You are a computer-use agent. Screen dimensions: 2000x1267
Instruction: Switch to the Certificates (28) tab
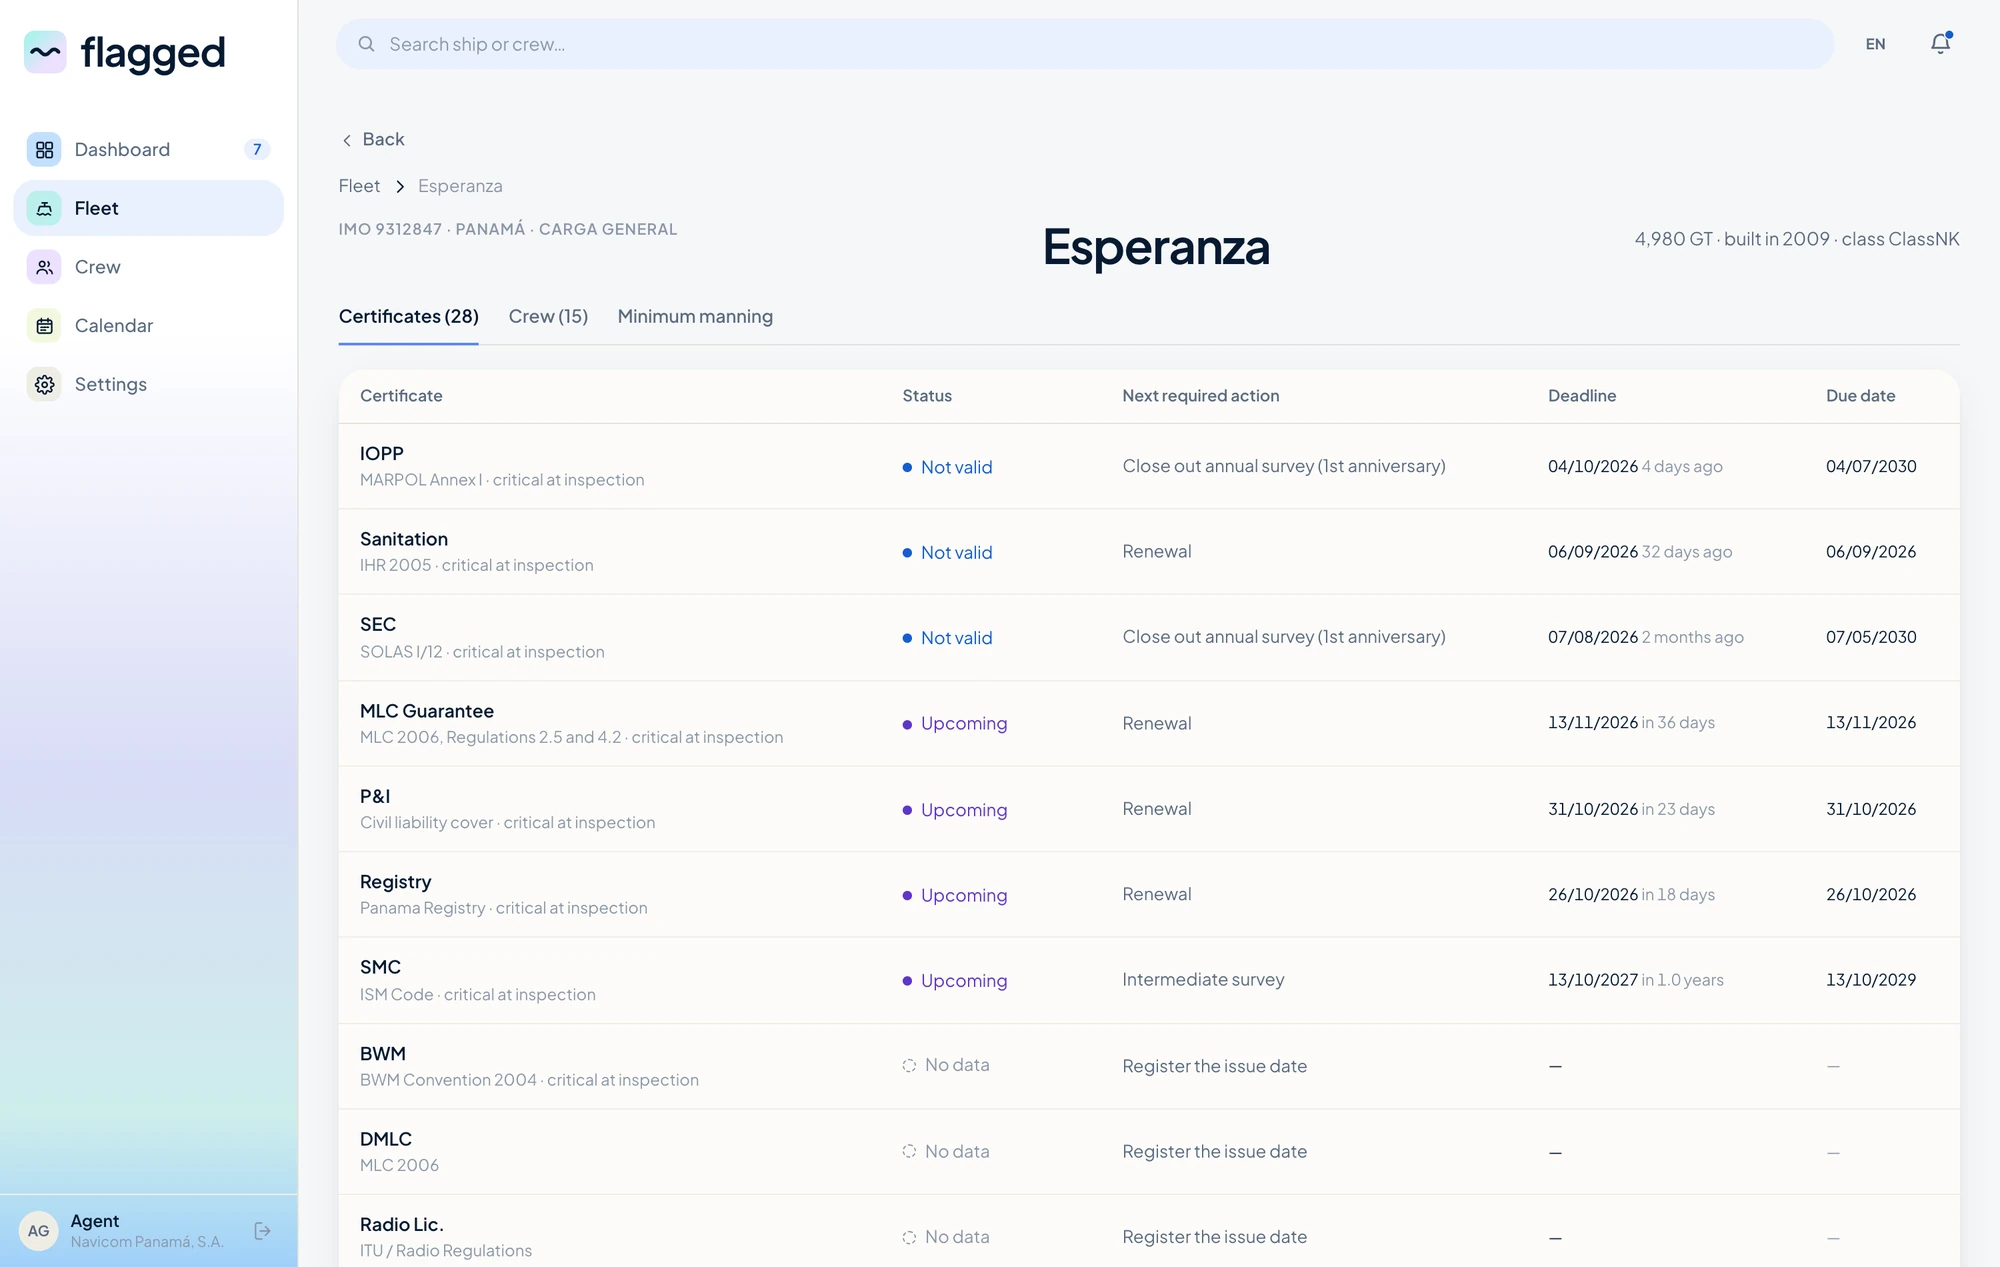(408, 316)
